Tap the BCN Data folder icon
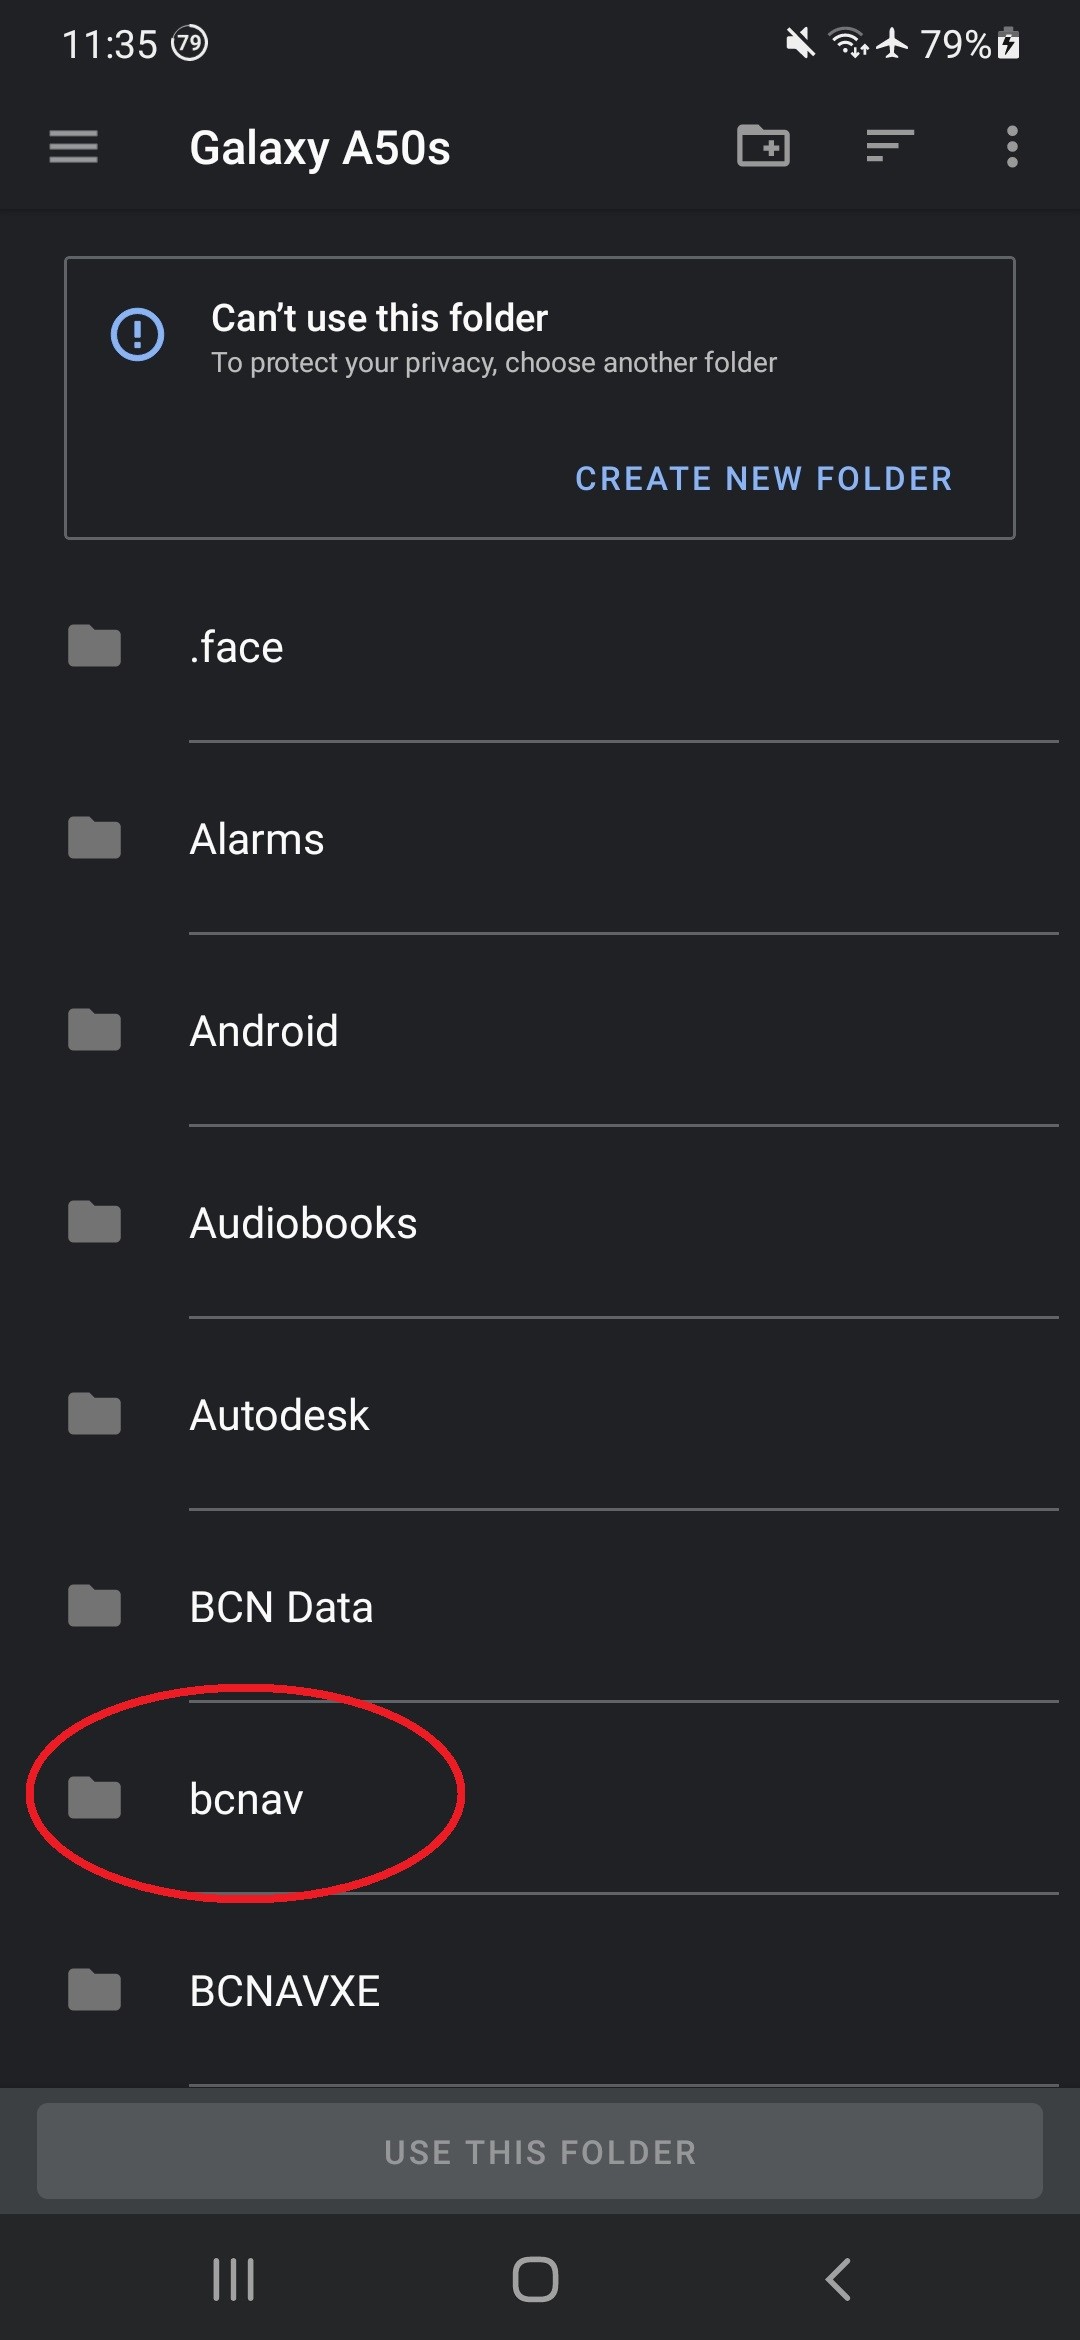 95,1607
